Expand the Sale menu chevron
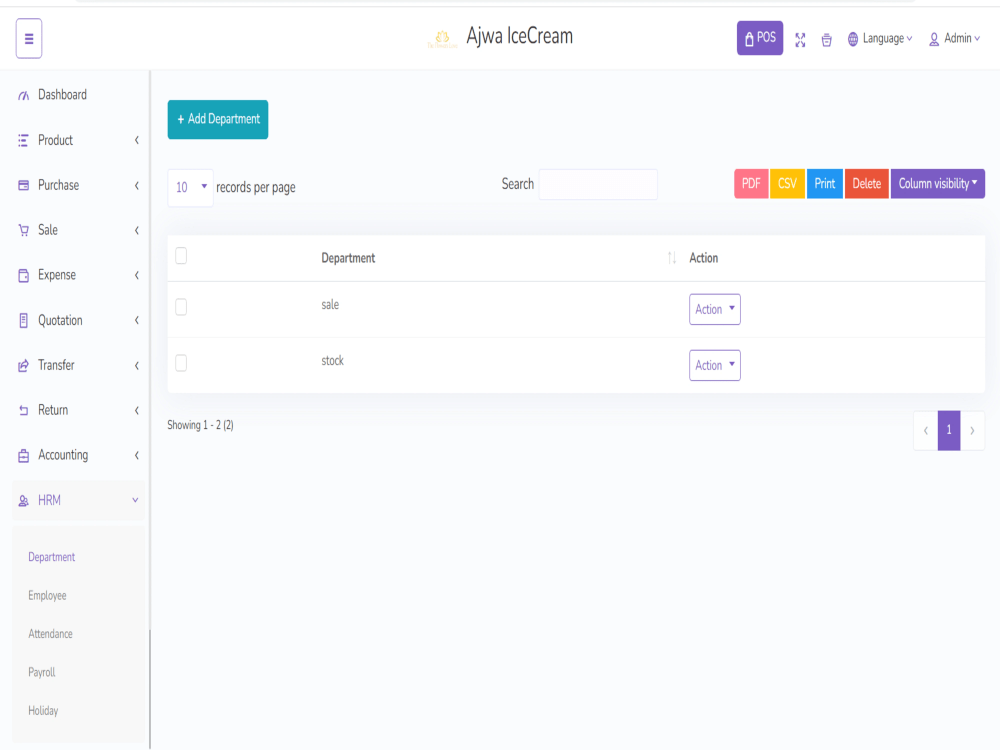Viewport: 1000px width, 750px height. (136, 230)
